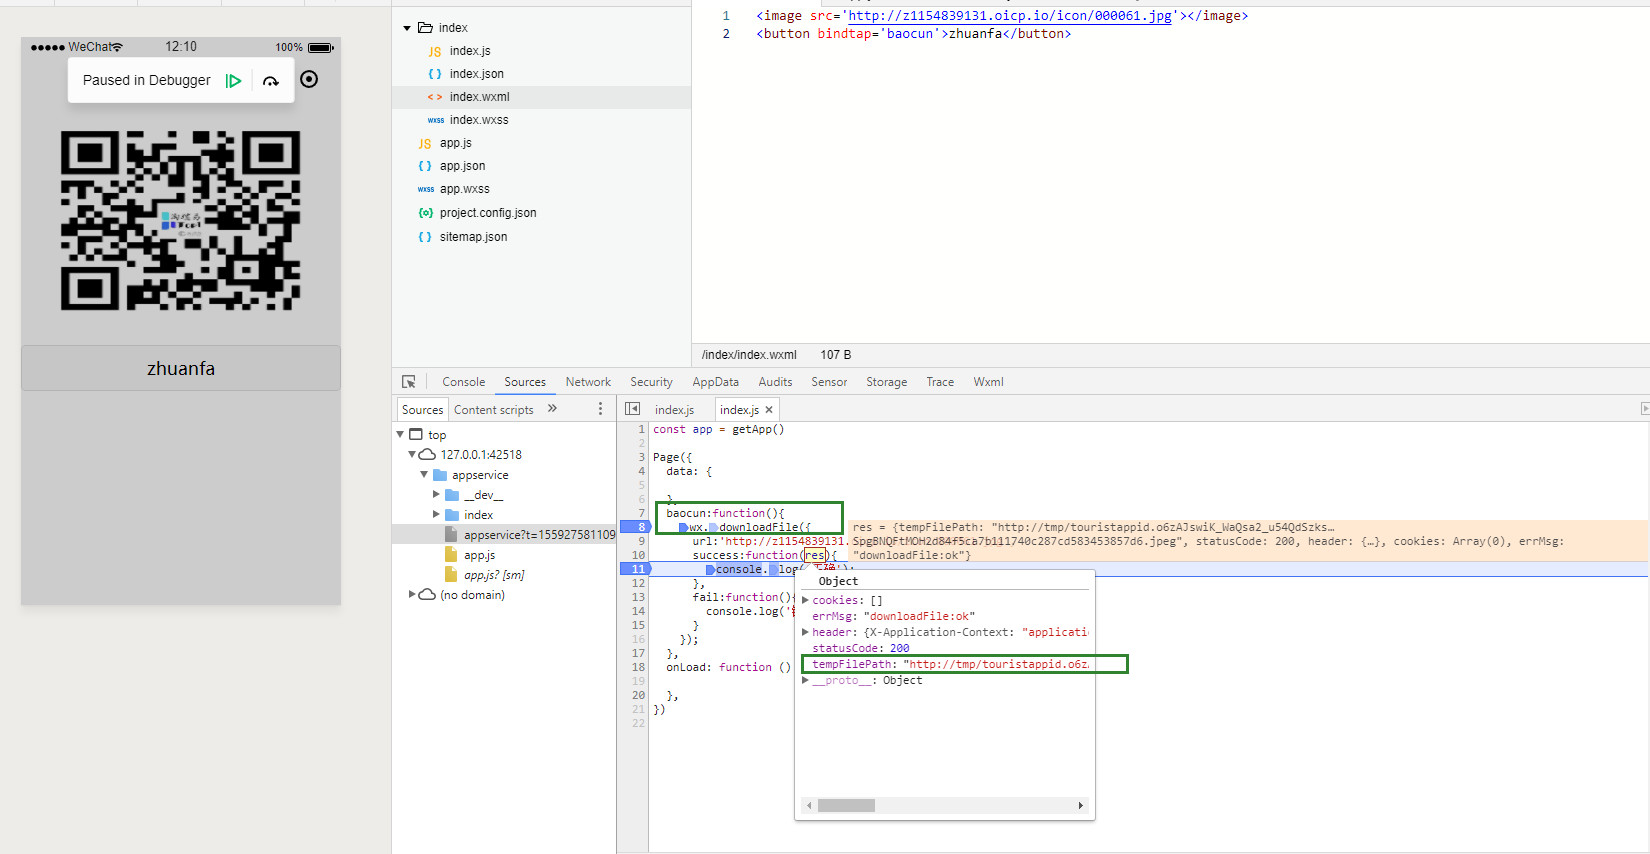This screenshot has height=854, width=1650.
Task: Click the step over icon in the debugger overlay
Action: pos(271,81)
